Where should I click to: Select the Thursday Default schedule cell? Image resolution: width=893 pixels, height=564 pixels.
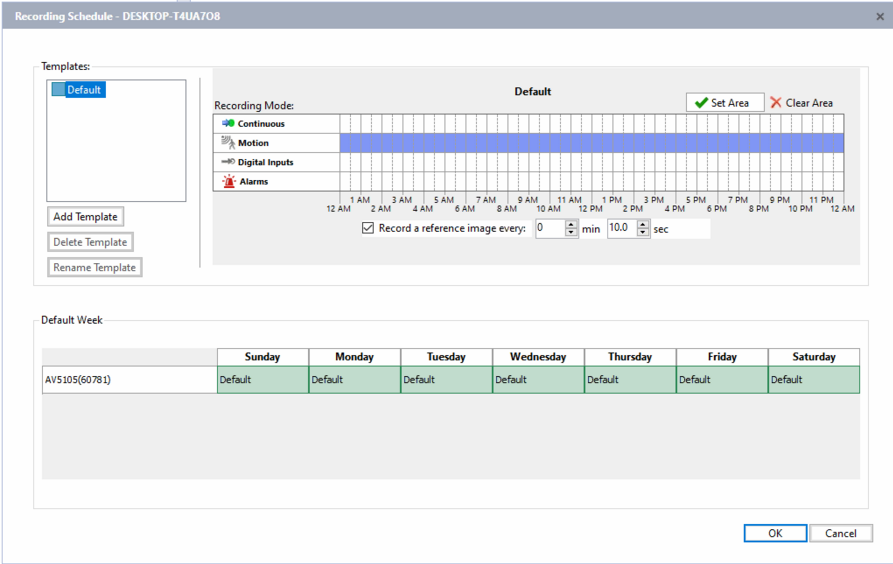click(x=630, y=380)
